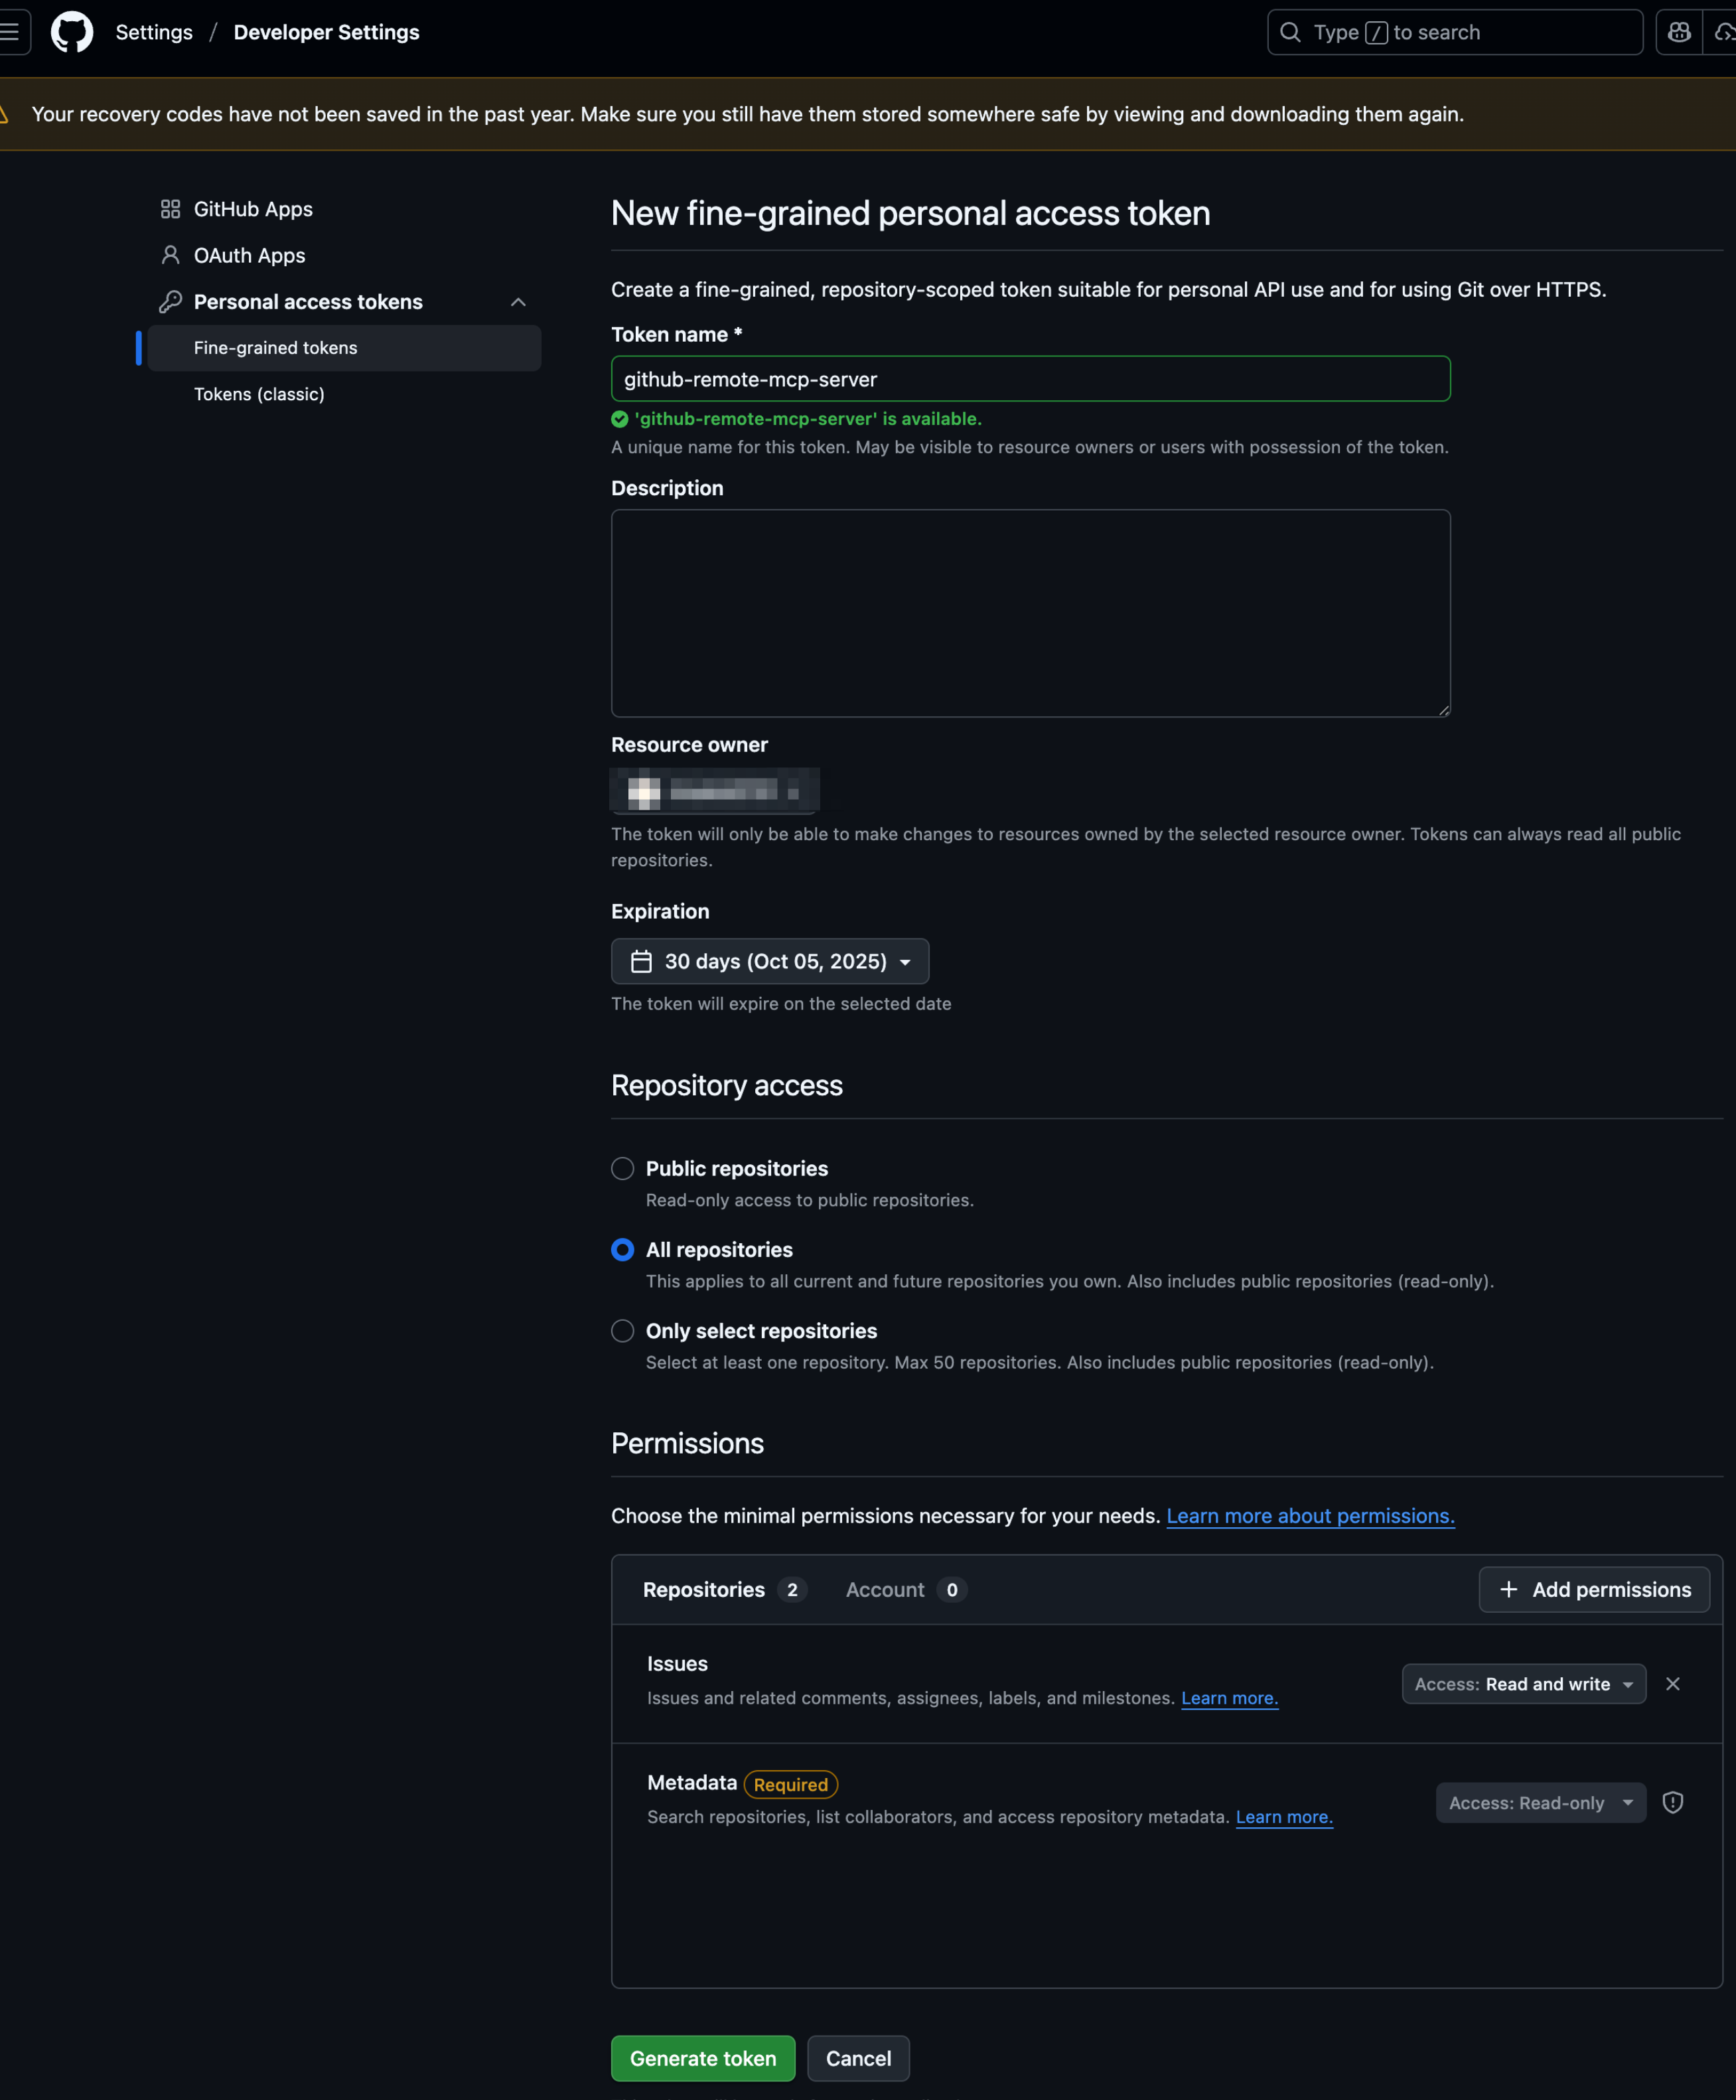Open Issues access Read and write dropdown
This screenshot has width=1736, height=2100.
(x=1523, y=1684)
